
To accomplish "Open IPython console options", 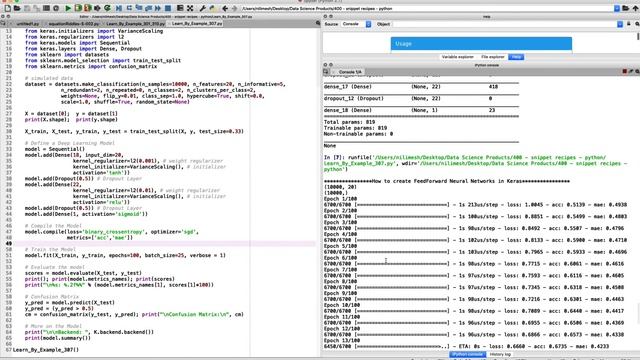I will tap(637, 71).
